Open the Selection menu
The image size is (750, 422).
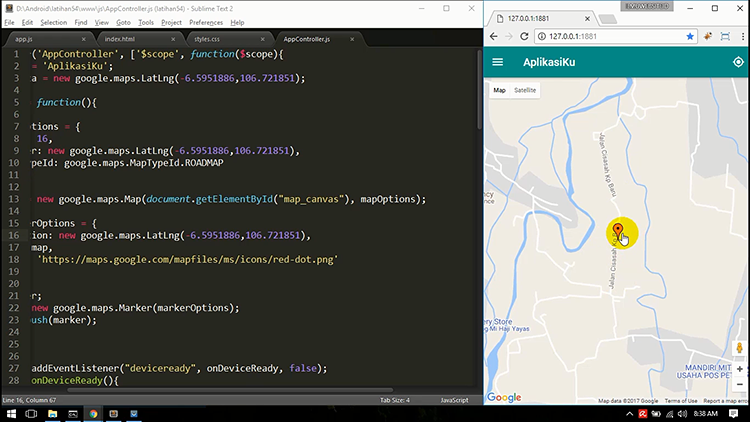pos(54,22)
